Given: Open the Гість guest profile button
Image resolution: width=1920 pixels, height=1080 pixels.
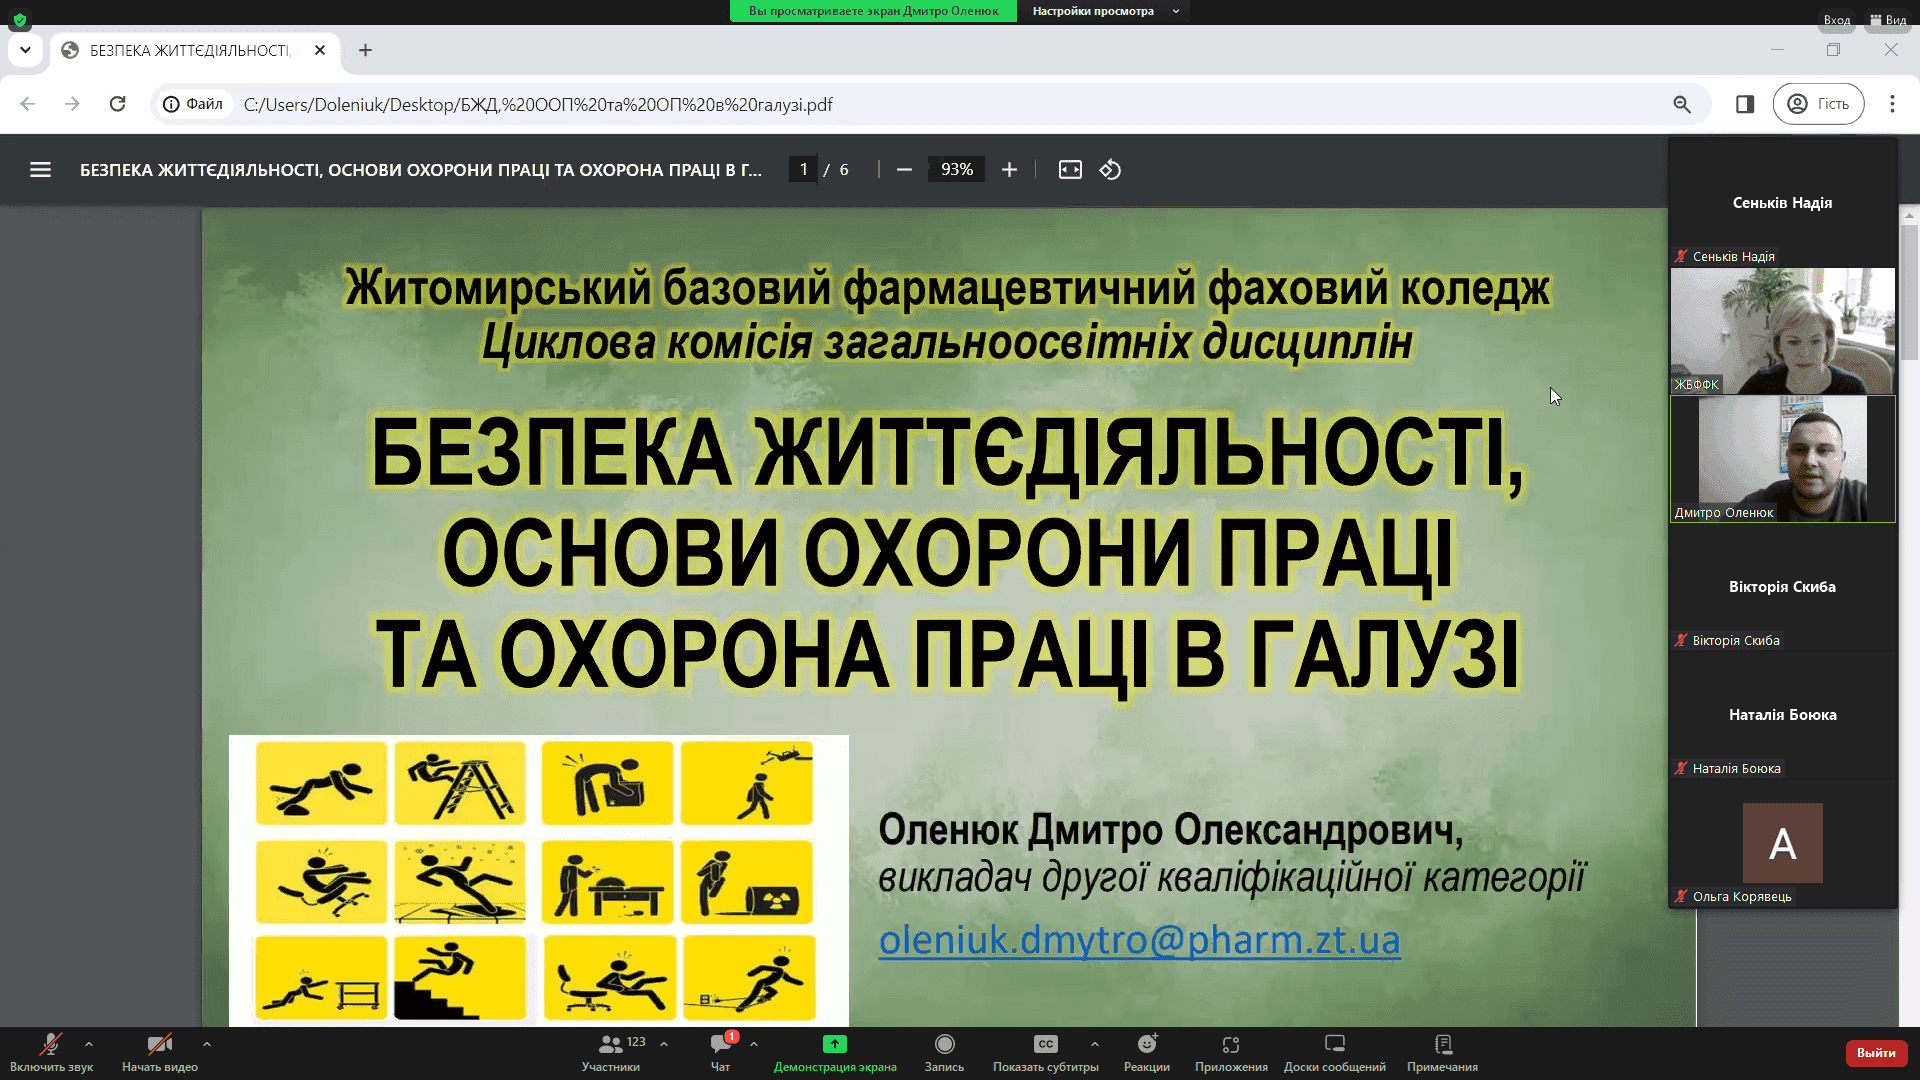Looking at the screenshot, I should point(1818,104).
